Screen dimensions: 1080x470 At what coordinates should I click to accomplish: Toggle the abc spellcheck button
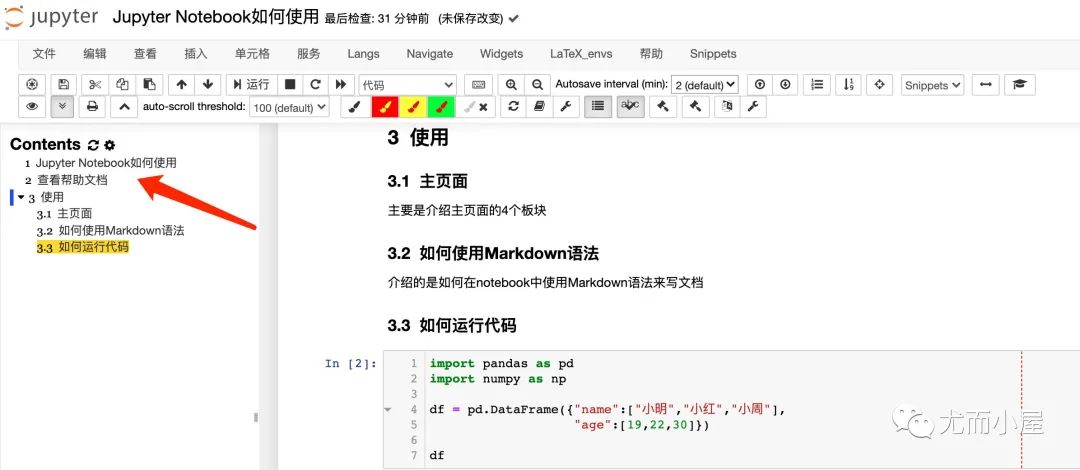point(630,107)
